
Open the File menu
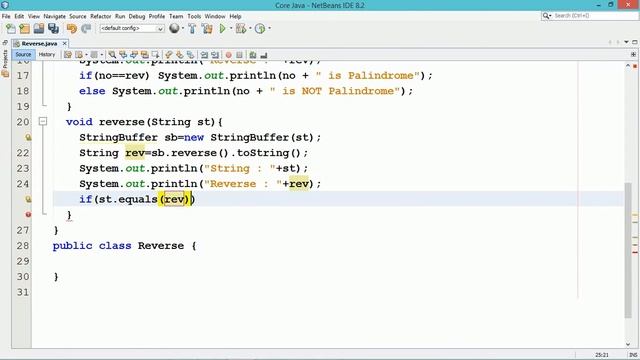pyautogui.click(x=6, y=16)
